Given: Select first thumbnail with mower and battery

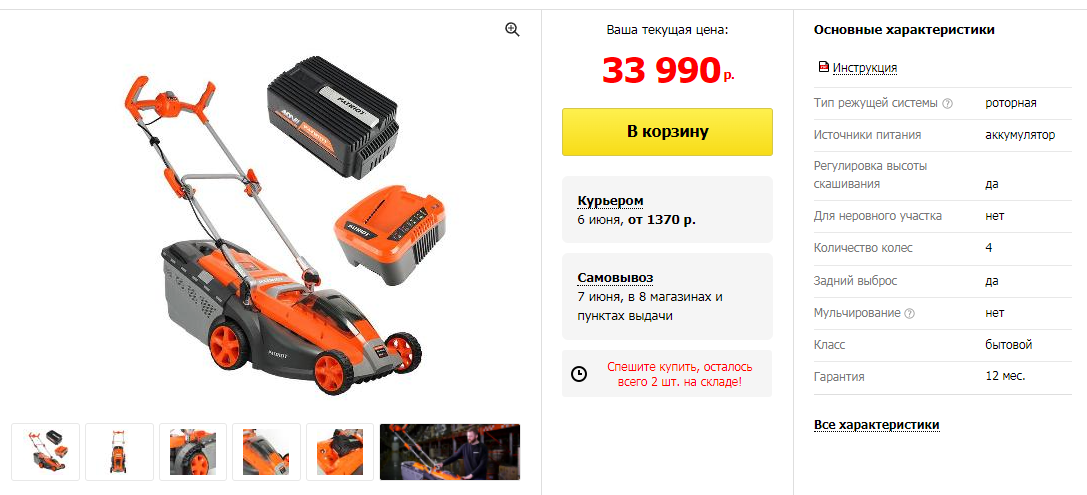Looking at the screenshot, I should (46, 452).
